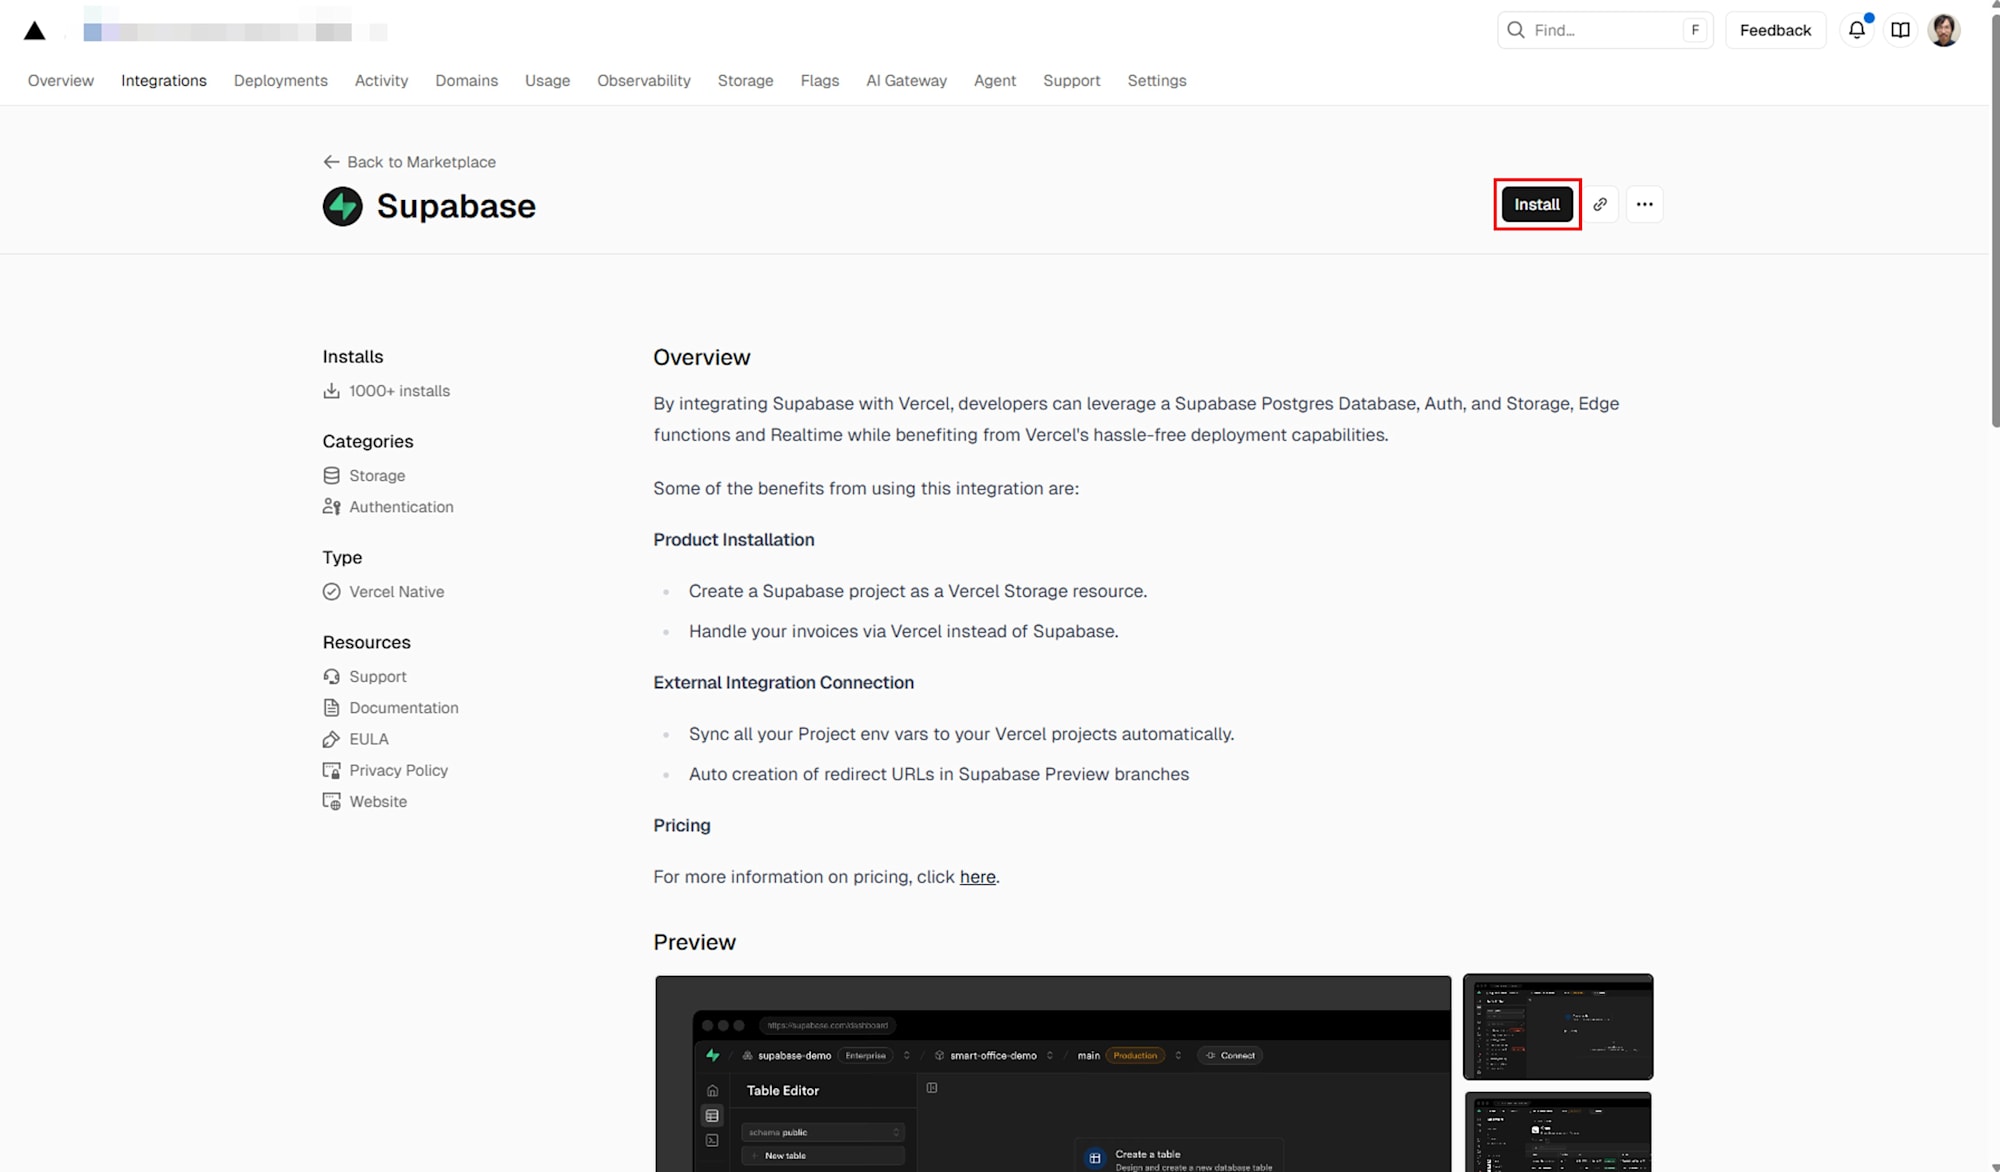The width and height of the screenshot is (2000, 1172).
Task: Copy link using chain icon button
Action: pos(1600,204)
